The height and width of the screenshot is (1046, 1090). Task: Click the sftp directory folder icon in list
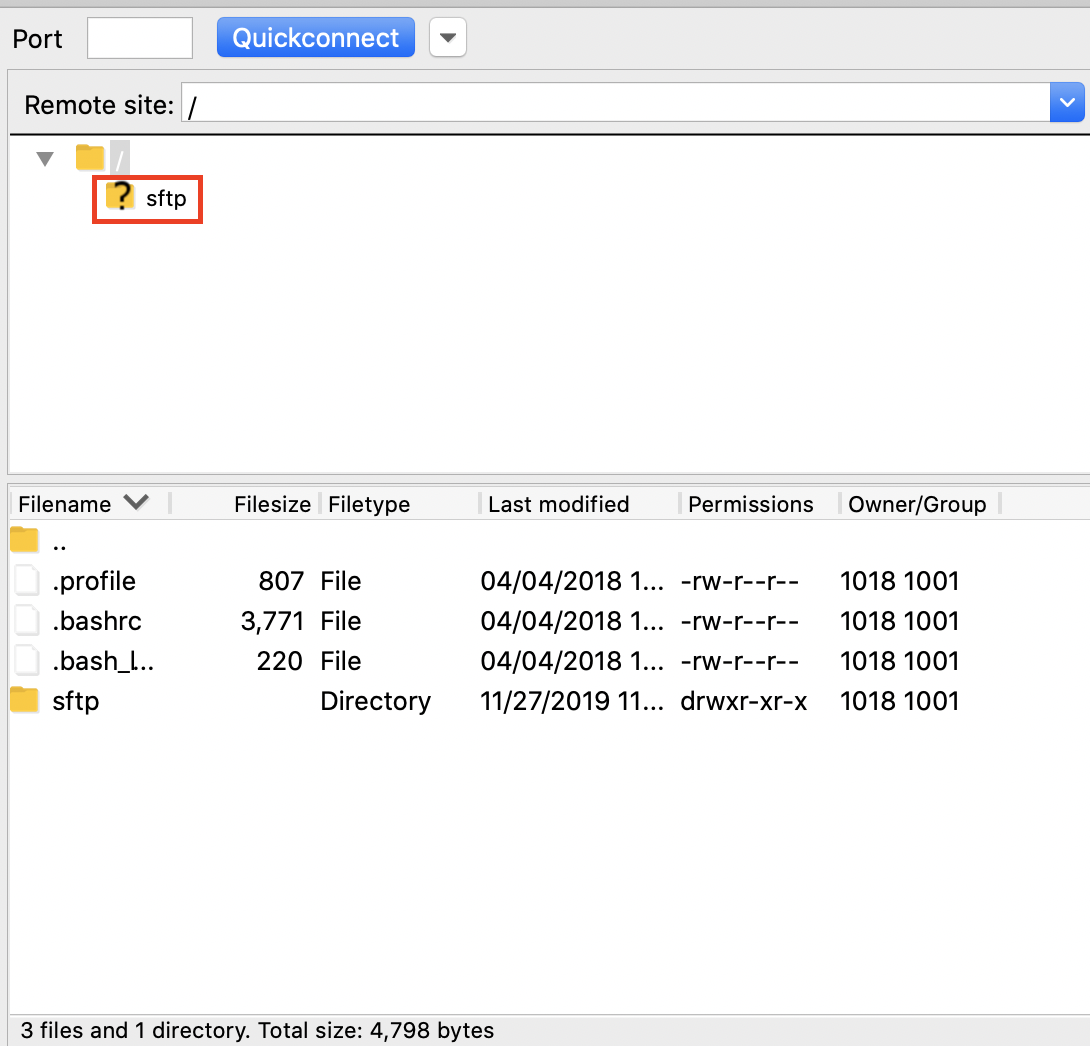(x=24, y=701)
